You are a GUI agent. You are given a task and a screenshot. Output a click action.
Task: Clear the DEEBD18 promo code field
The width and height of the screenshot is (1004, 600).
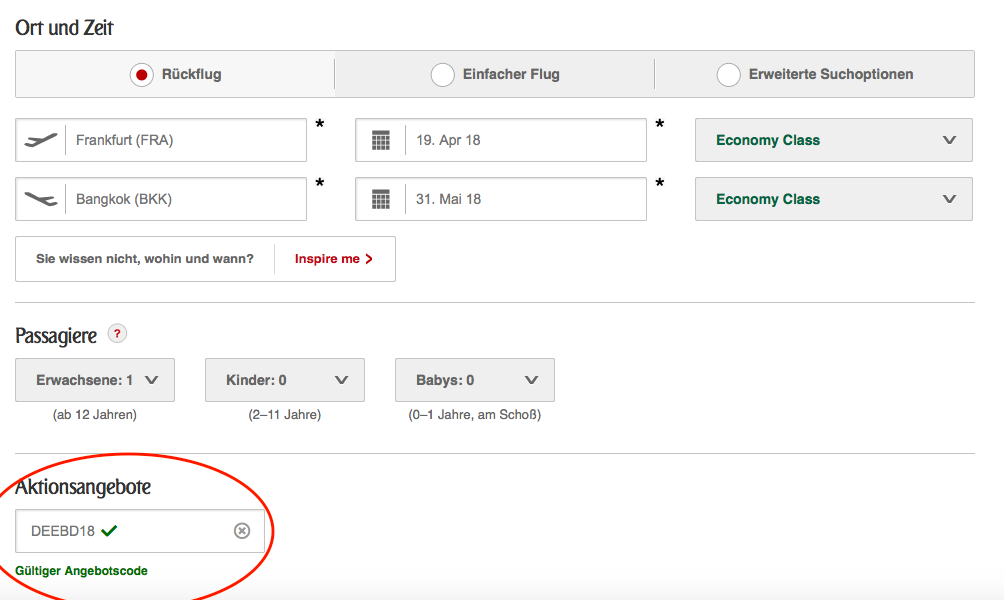tap(241, 531)
